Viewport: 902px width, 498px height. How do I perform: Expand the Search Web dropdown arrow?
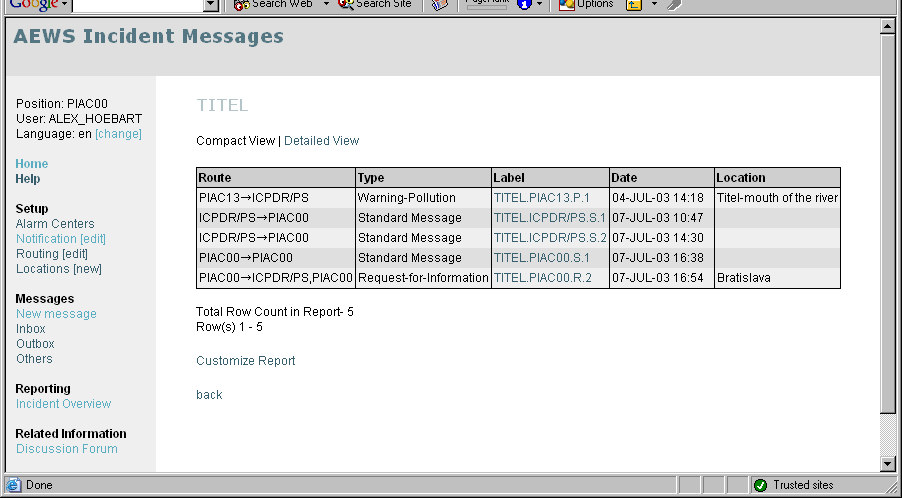[326, 4]
